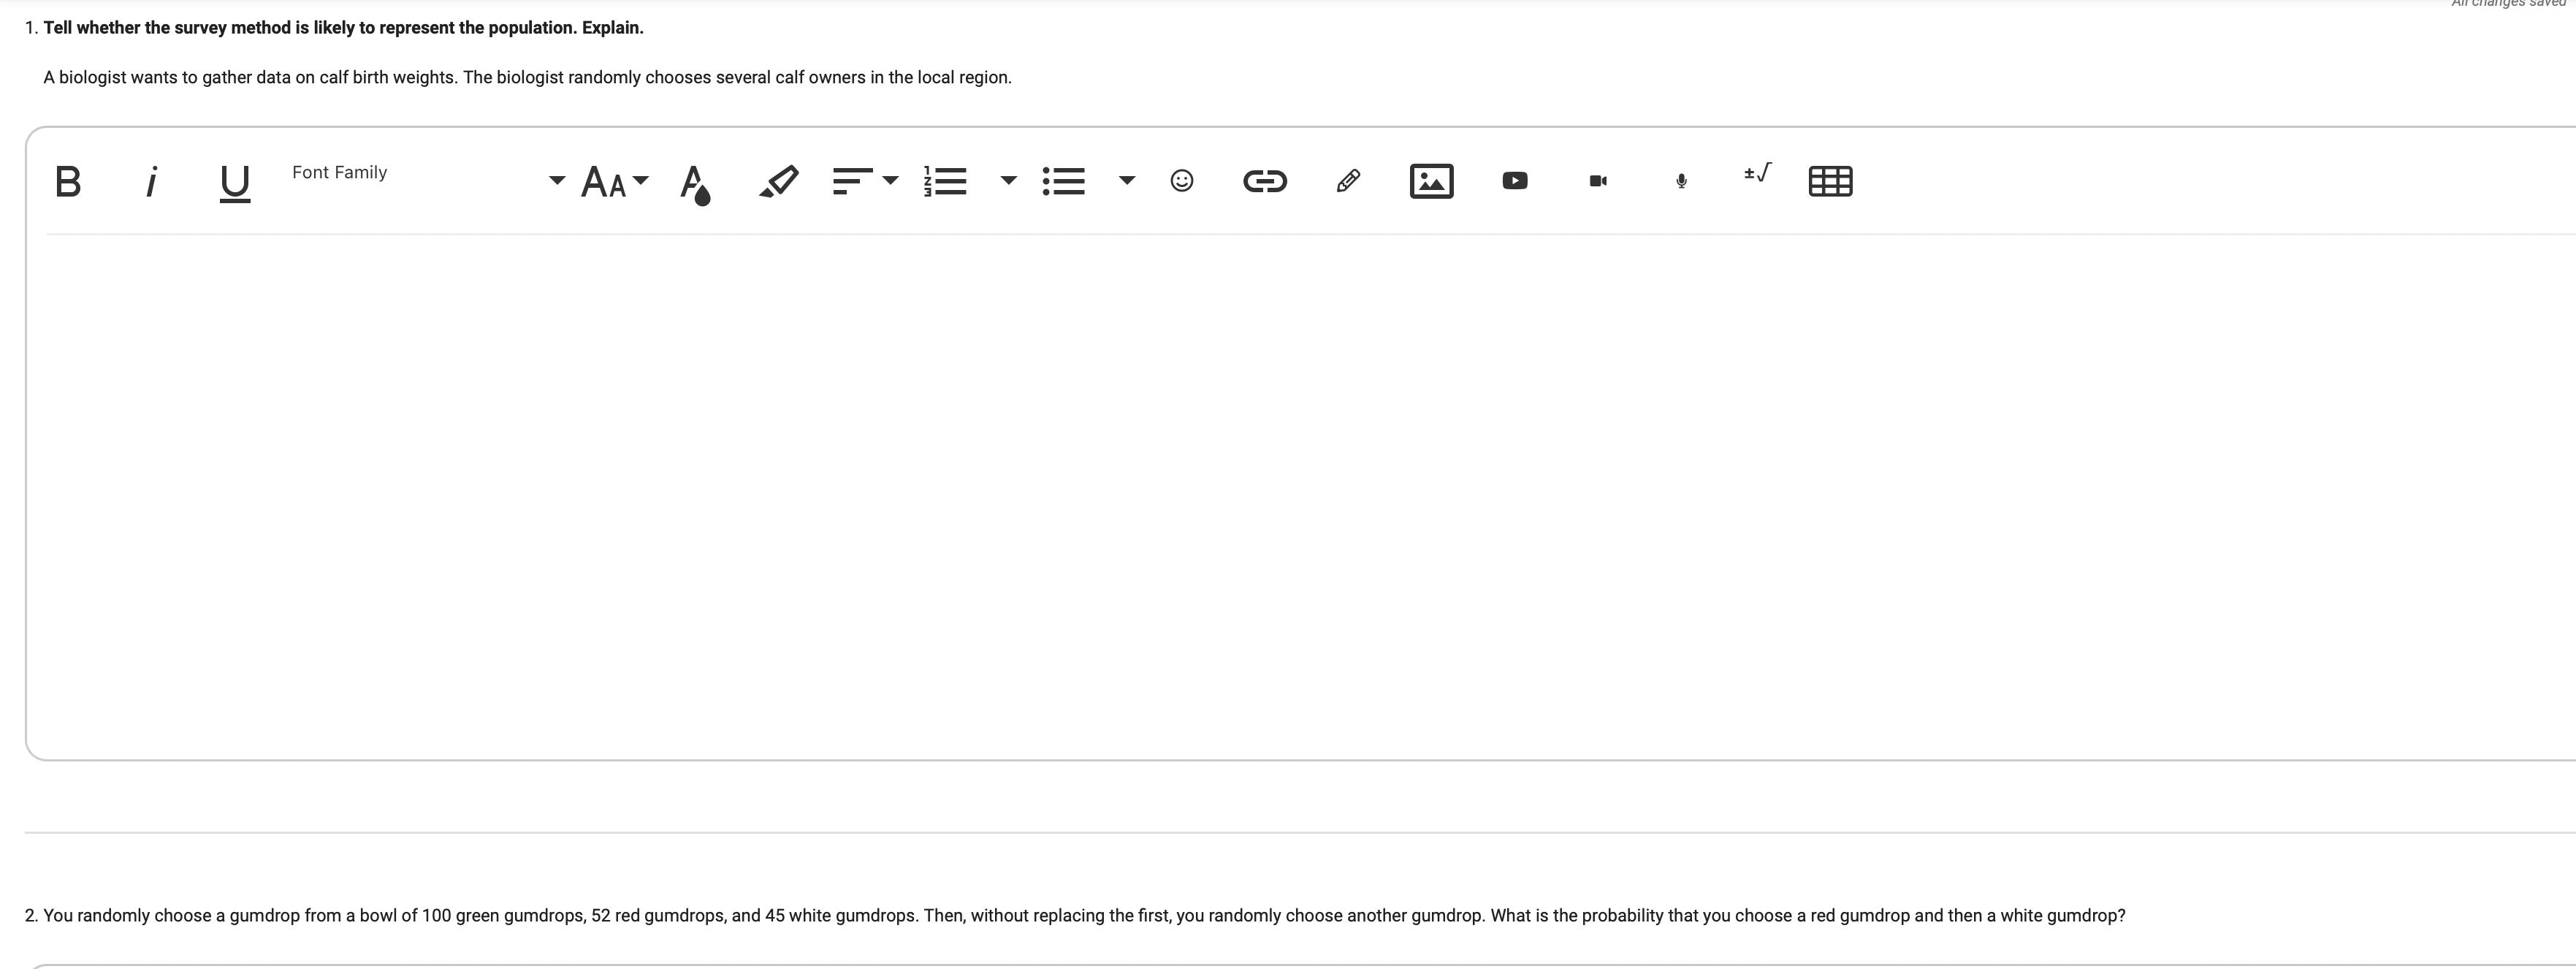This screenshot has width=2576, height=969.
Task: Attach a file with the pencil/attachment icon
Action: [x=1348, y=181]
